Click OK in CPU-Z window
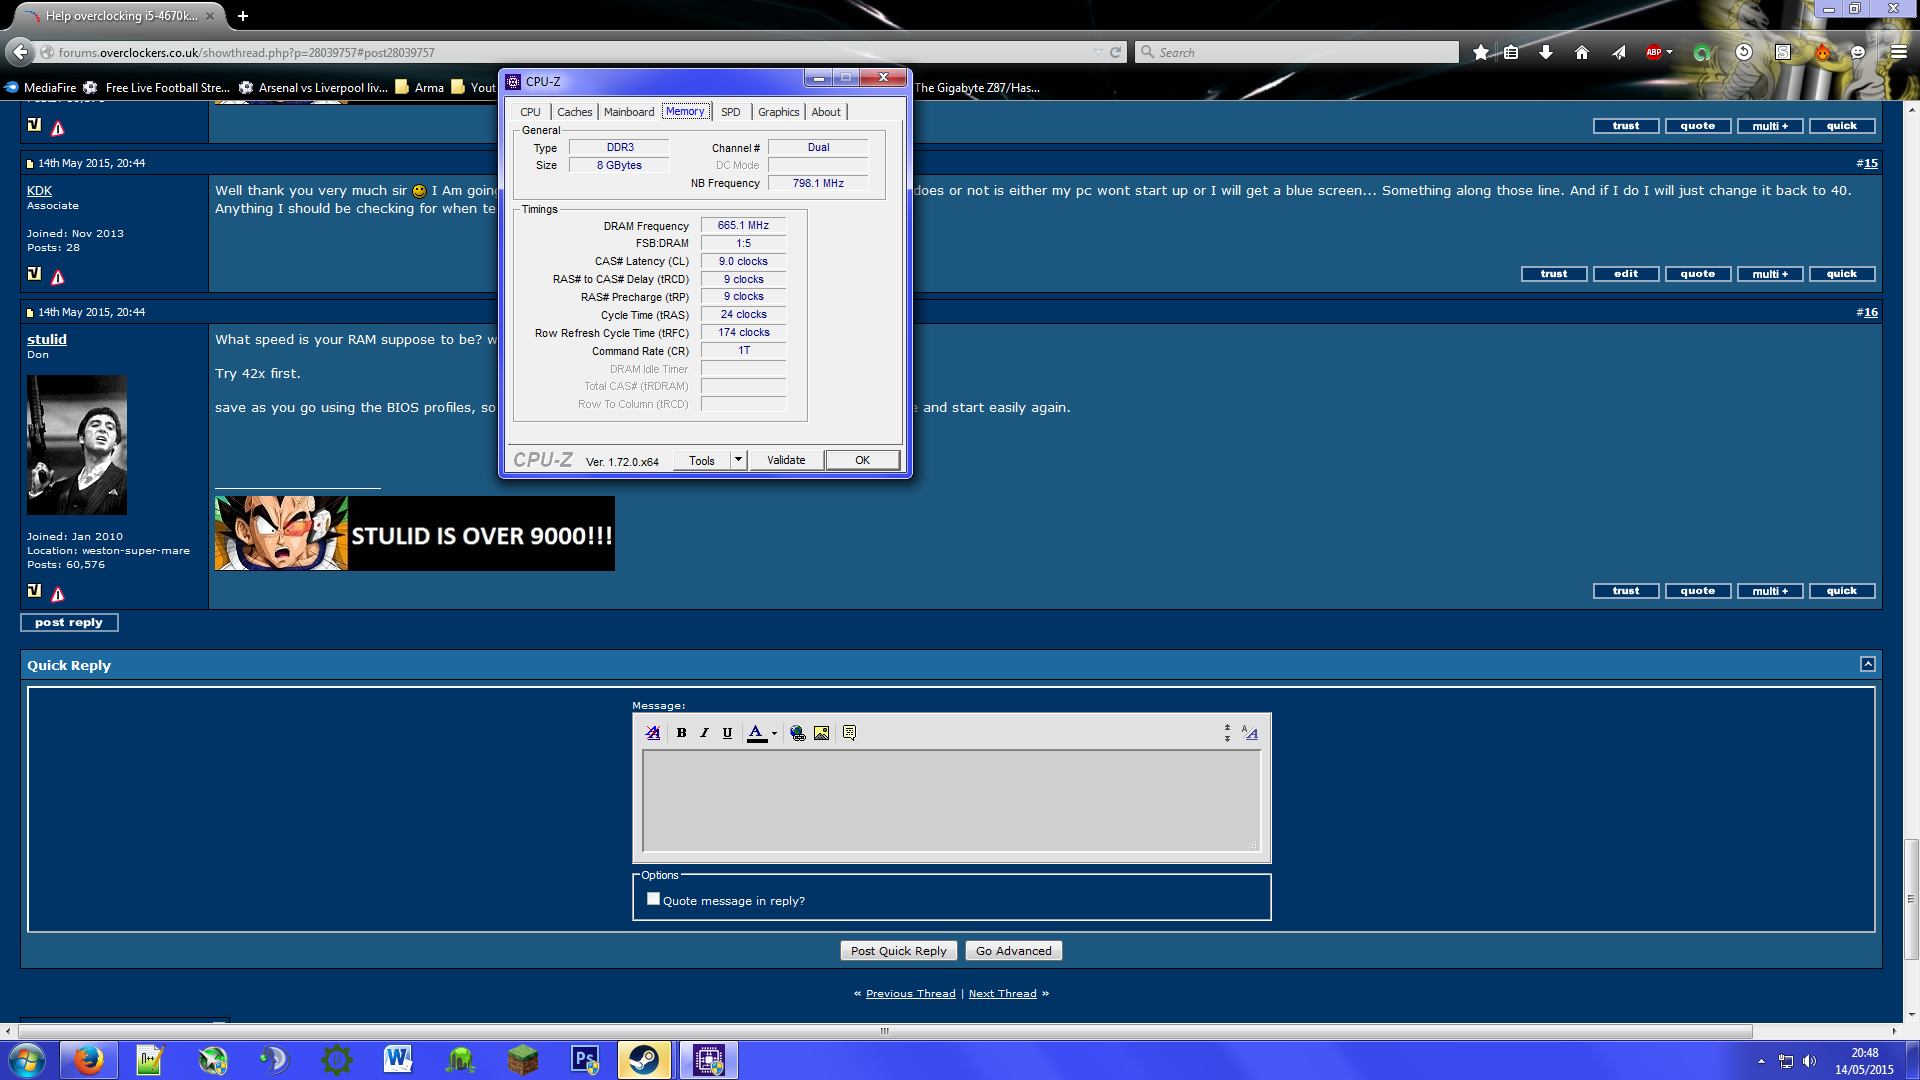The height and width of the screenshot is (1080, 1920). [862, 461]
